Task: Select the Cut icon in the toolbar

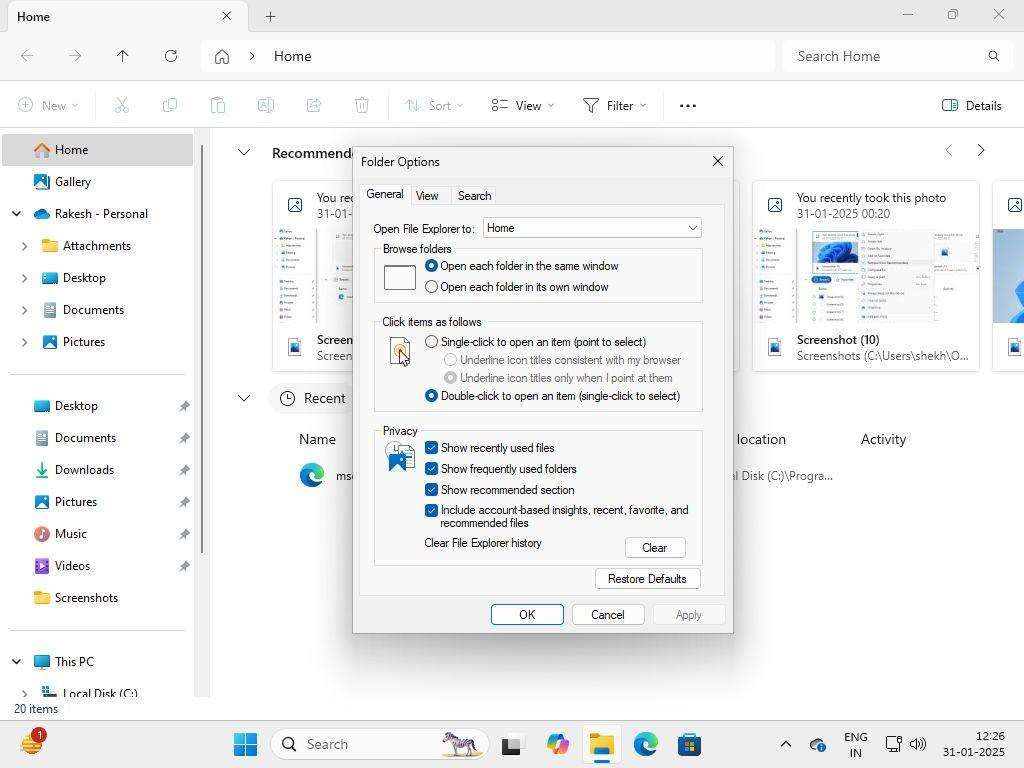Action: (x=122, y=105)
